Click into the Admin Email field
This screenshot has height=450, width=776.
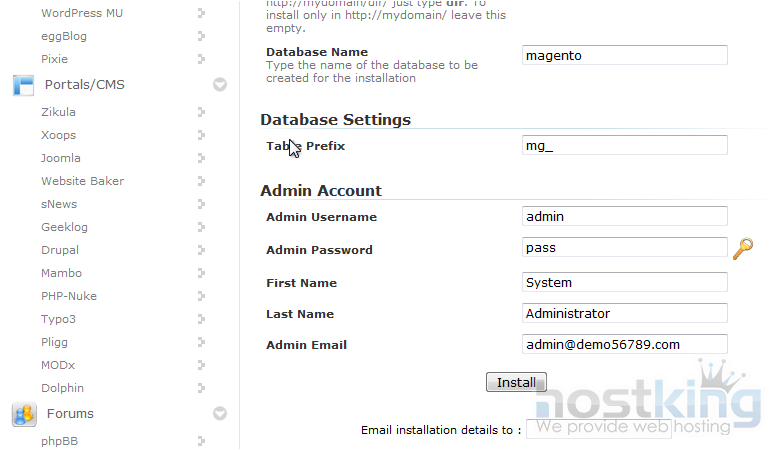click(625, 344)
